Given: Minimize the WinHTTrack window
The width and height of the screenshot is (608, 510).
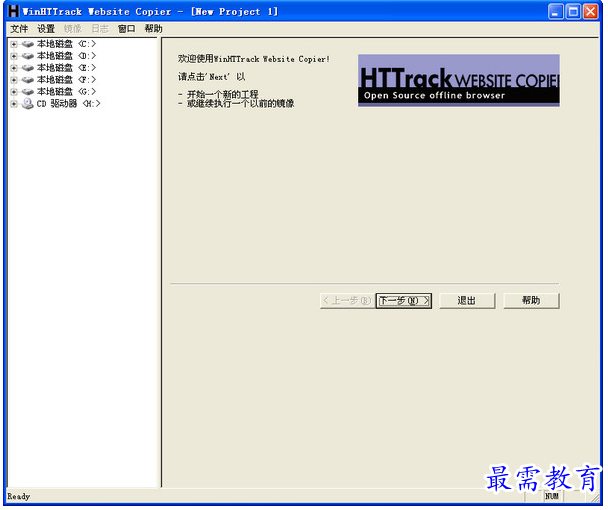Looking at the screenshot, I should point(556,12).
